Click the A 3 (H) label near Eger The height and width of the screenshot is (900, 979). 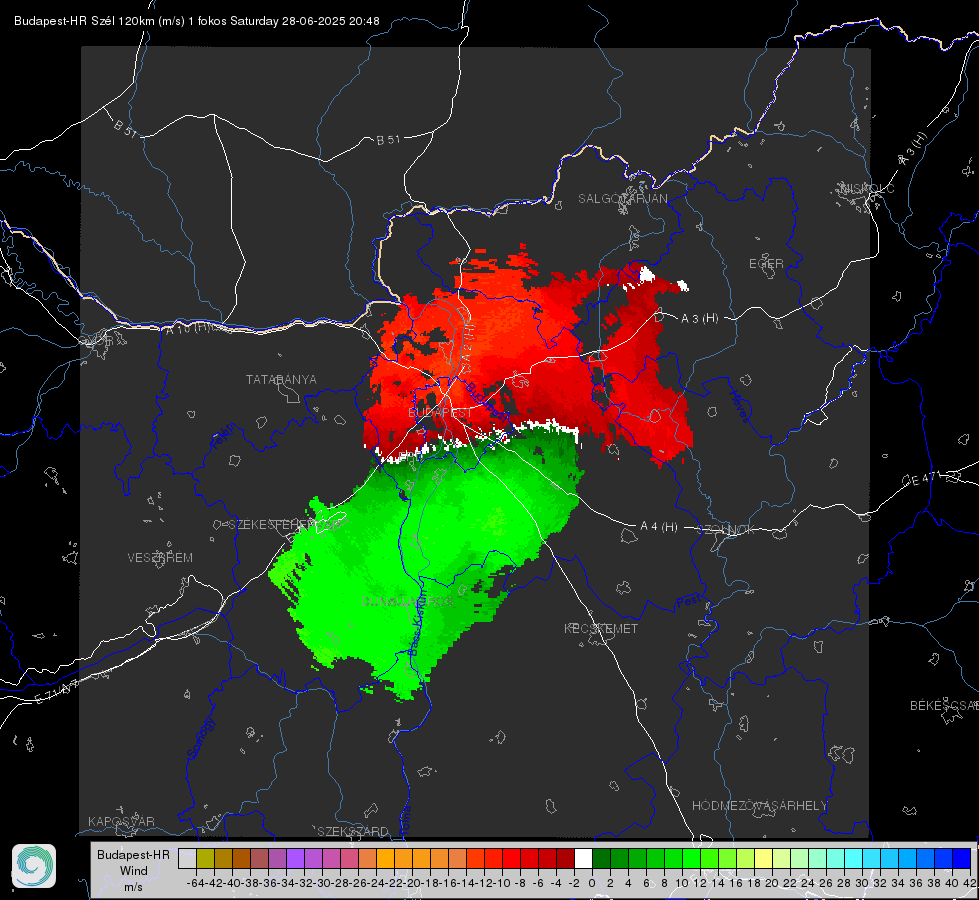tap(699, 319)
